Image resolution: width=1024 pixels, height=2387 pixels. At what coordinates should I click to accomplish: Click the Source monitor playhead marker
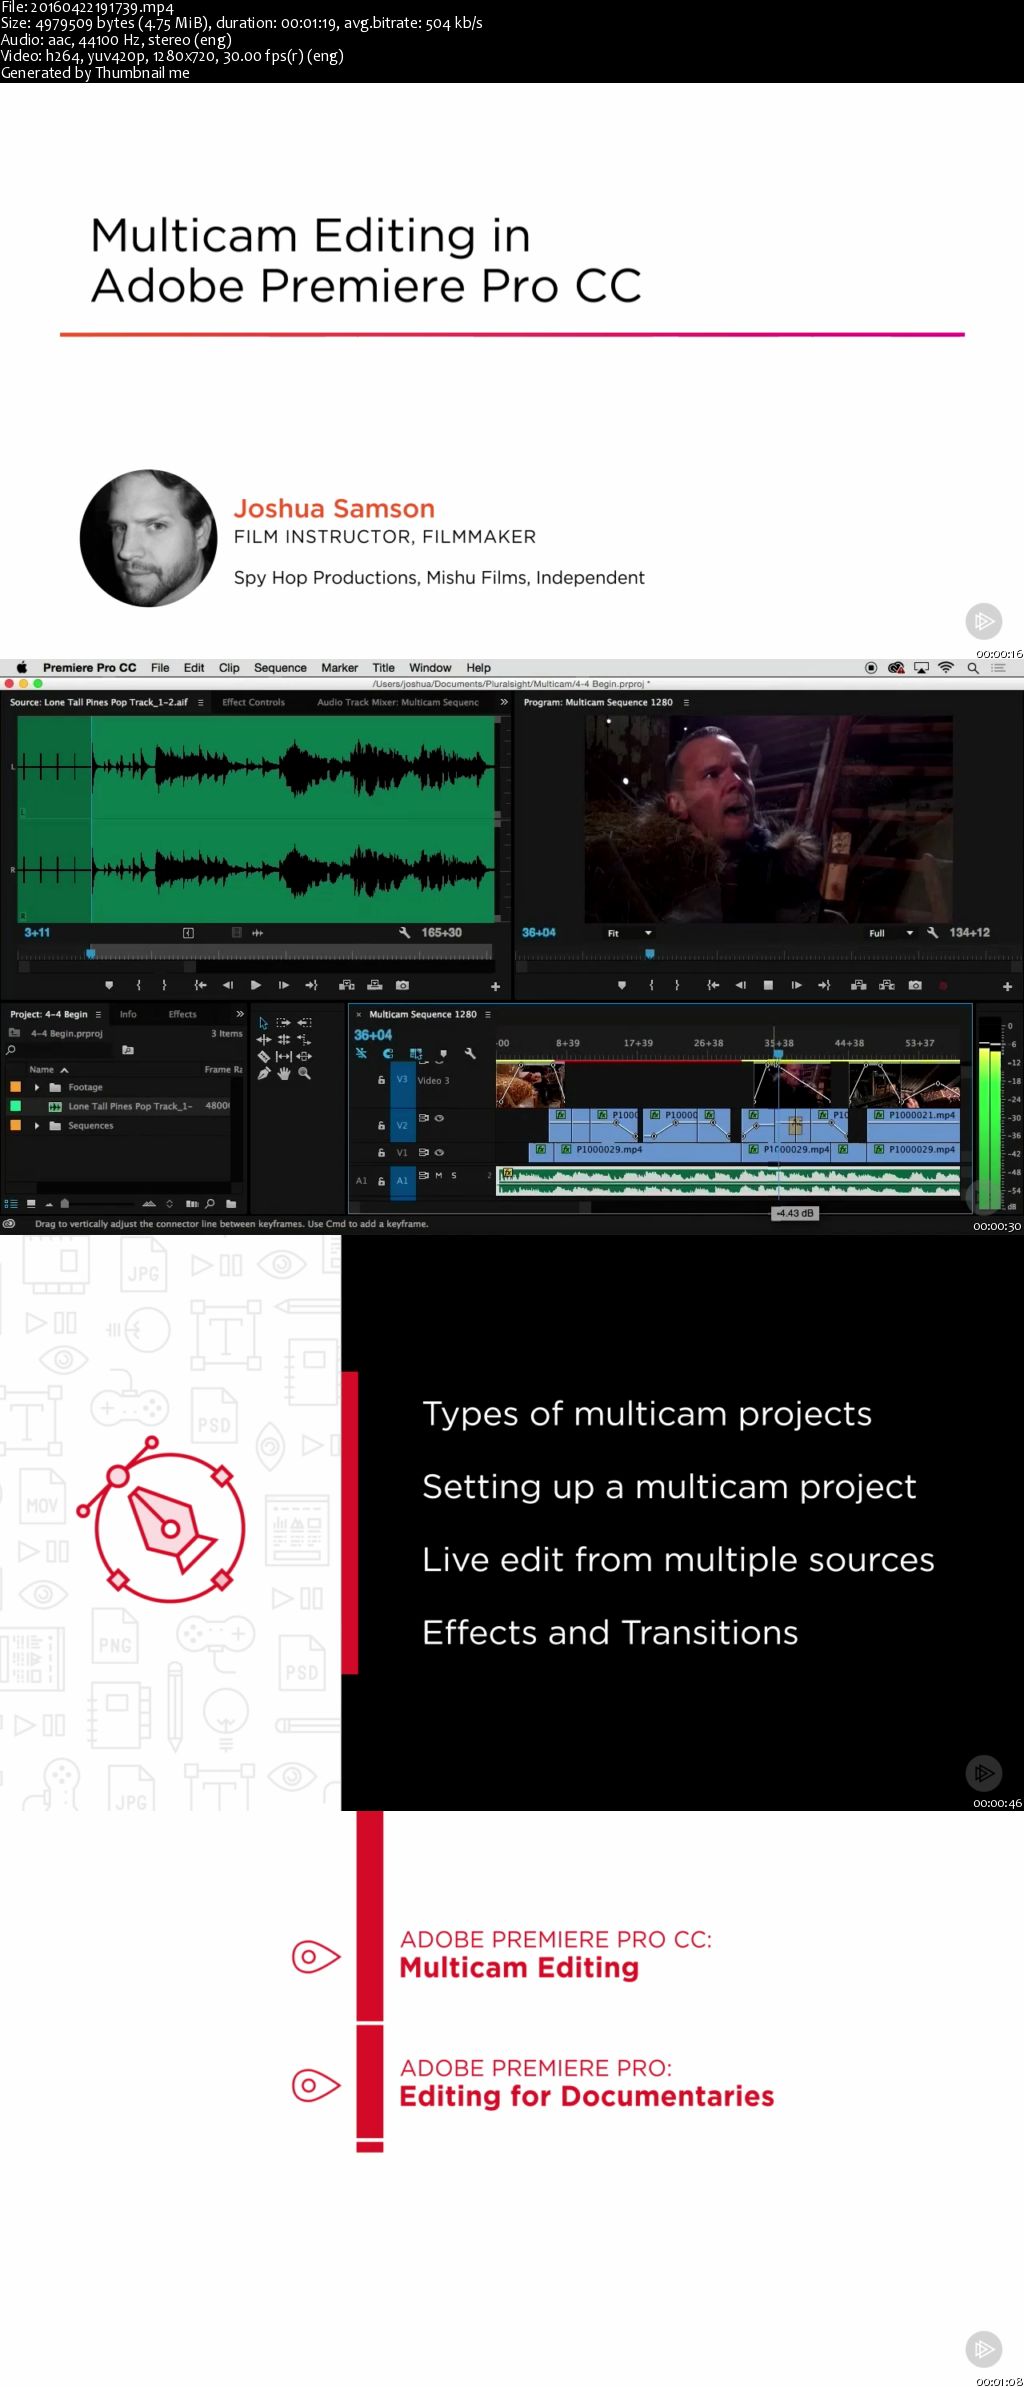click(x=91, y=954)
